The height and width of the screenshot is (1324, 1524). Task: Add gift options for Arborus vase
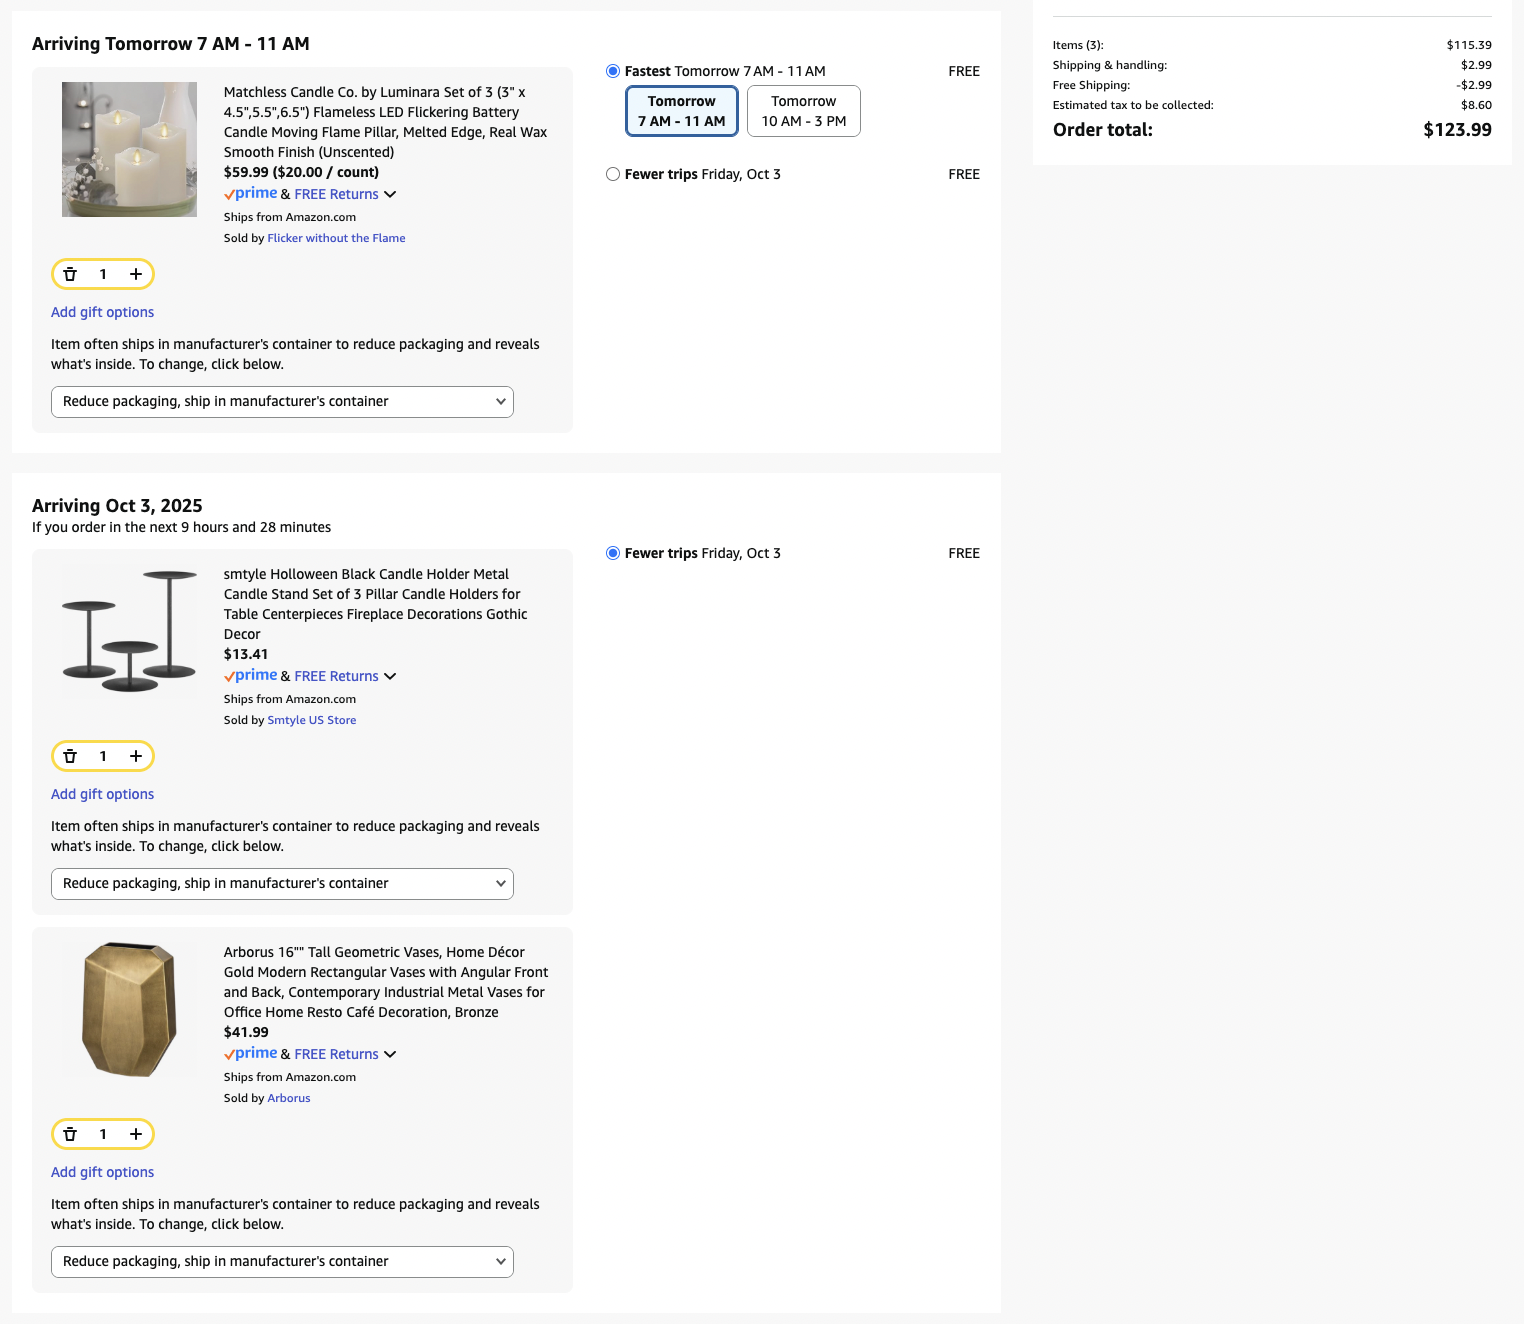[103, 1172]
